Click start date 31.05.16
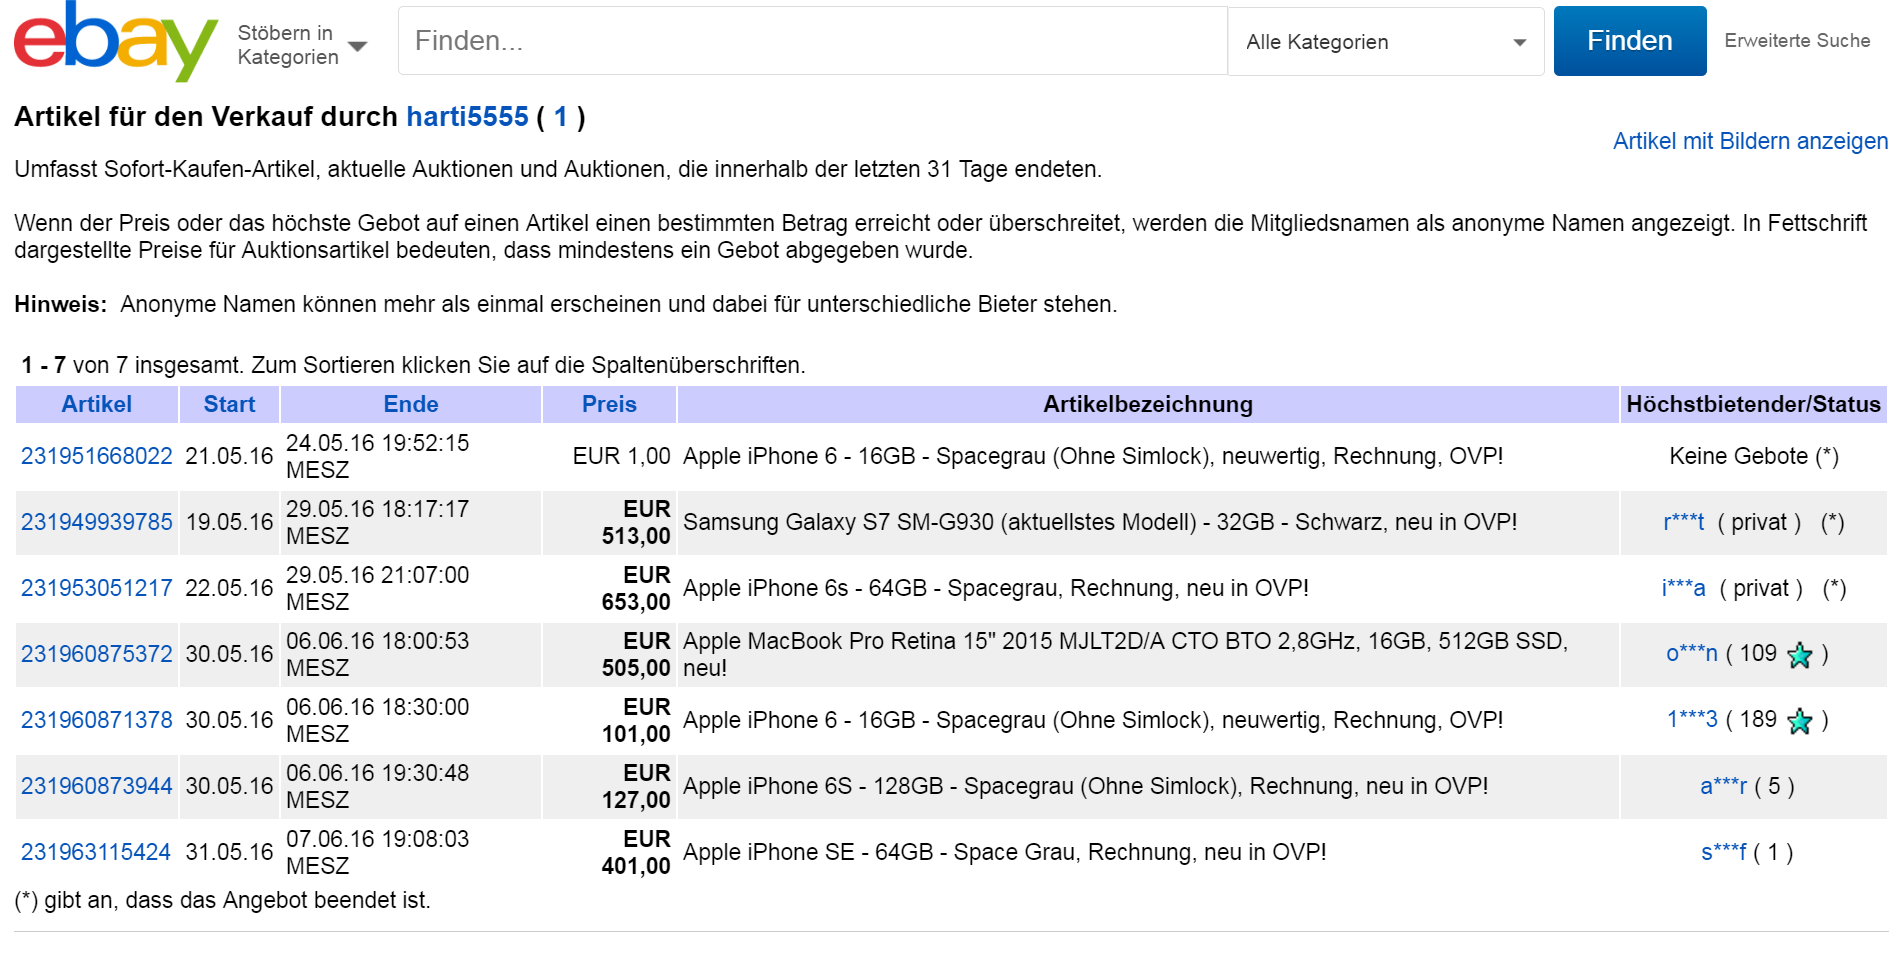The height and width of the screenshot is (961, 1898). [x=229, y=852]
